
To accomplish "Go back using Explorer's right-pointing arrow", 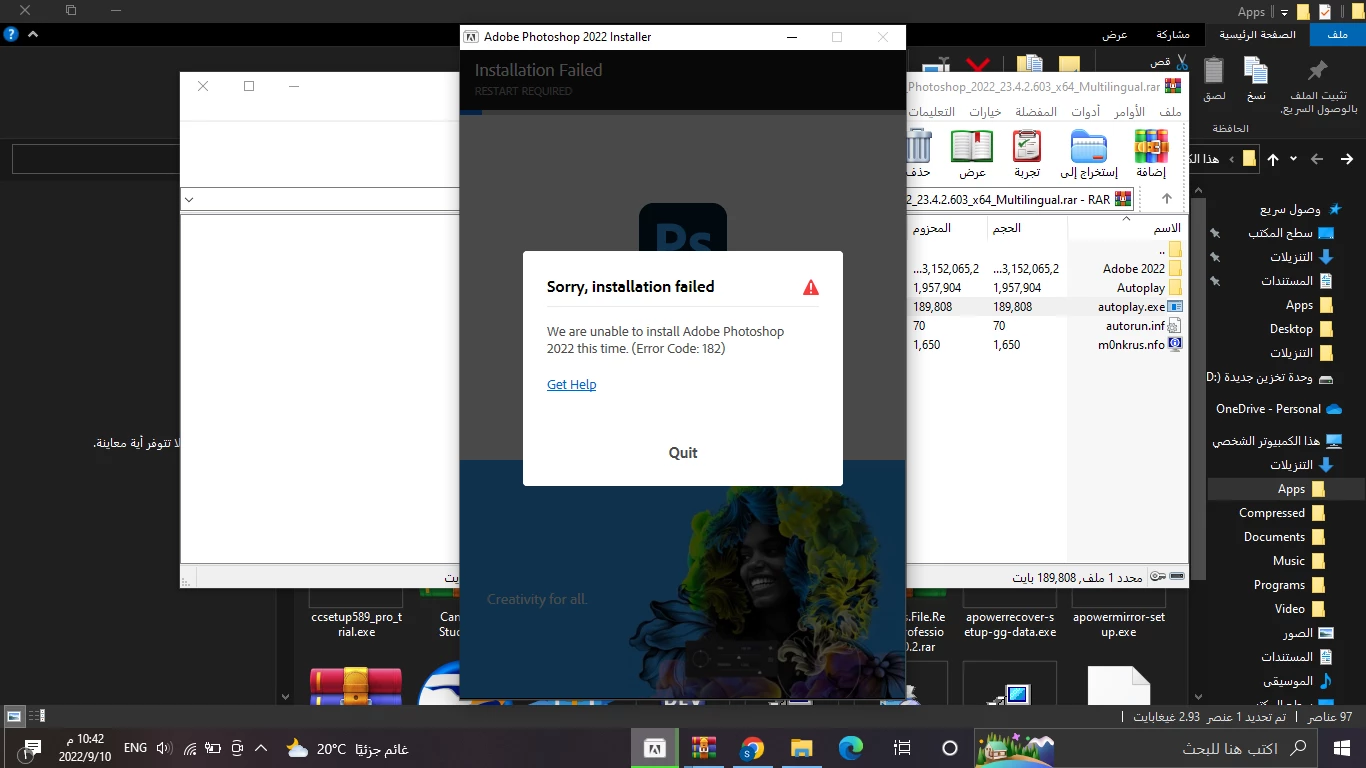I will coord(1347,159).
